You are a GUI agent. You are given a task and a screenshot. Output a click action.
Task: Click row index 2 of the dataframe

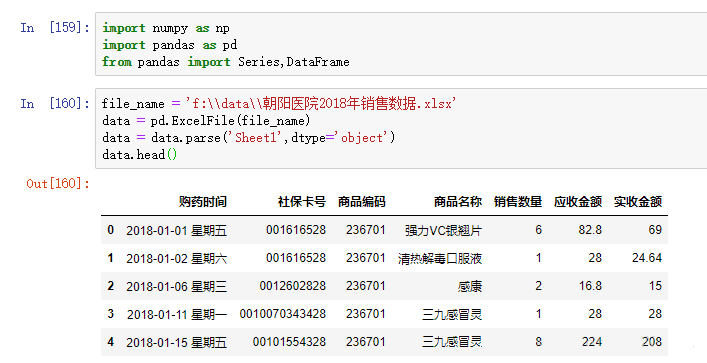click(110, 286)
